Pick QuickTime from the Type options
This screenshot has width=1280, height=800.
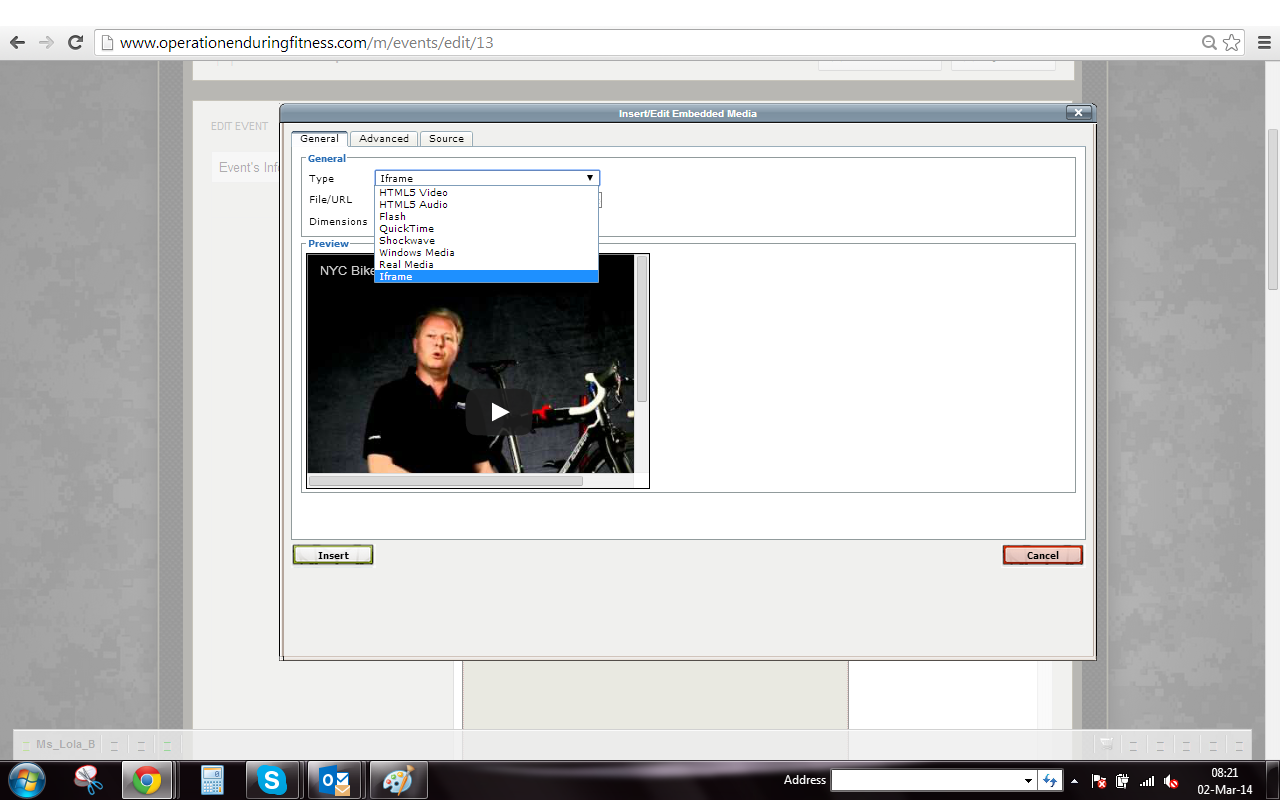(x=406, y=229)
